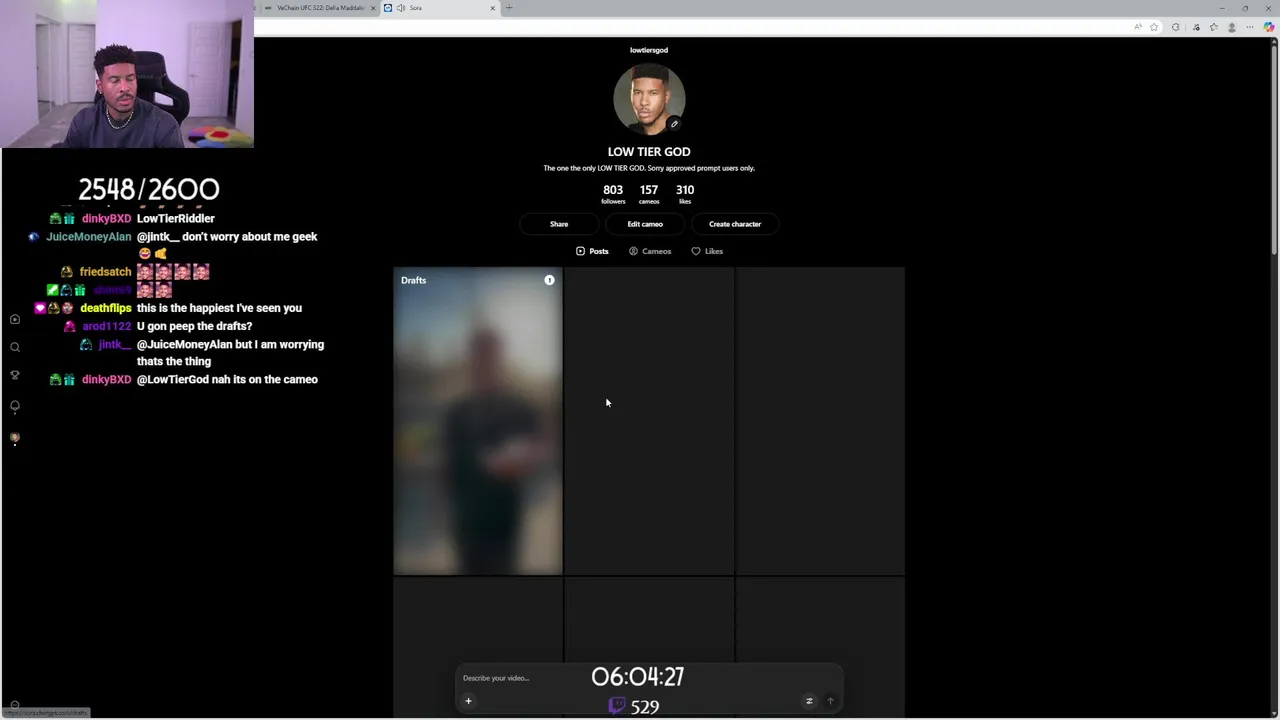Select the Posts tab

coord(592,251)
